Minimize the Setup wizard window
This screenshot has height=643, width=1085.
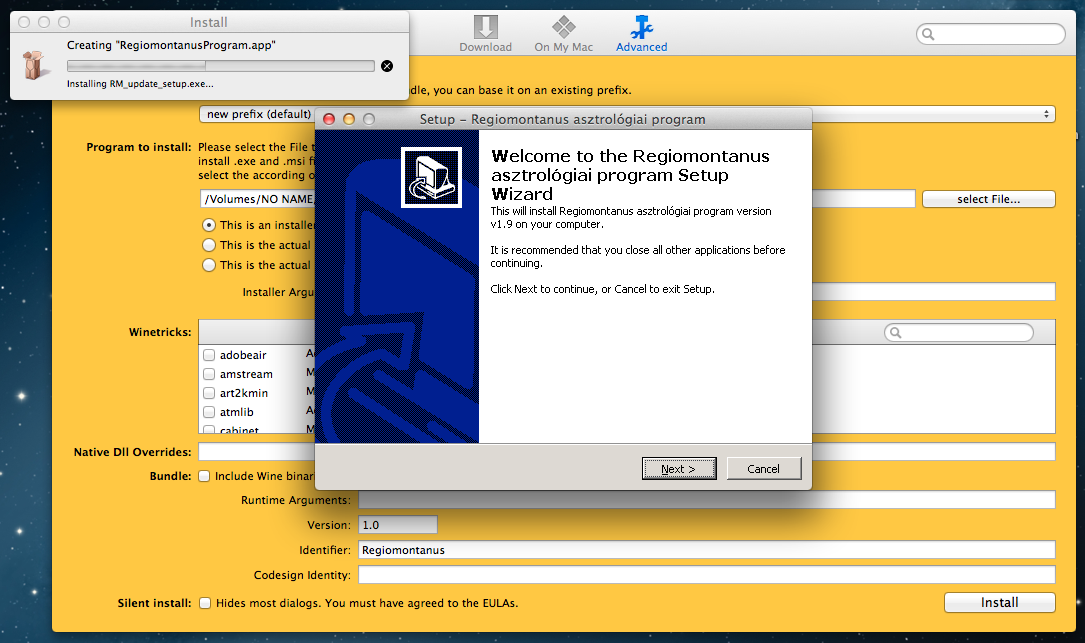(349, 119)
